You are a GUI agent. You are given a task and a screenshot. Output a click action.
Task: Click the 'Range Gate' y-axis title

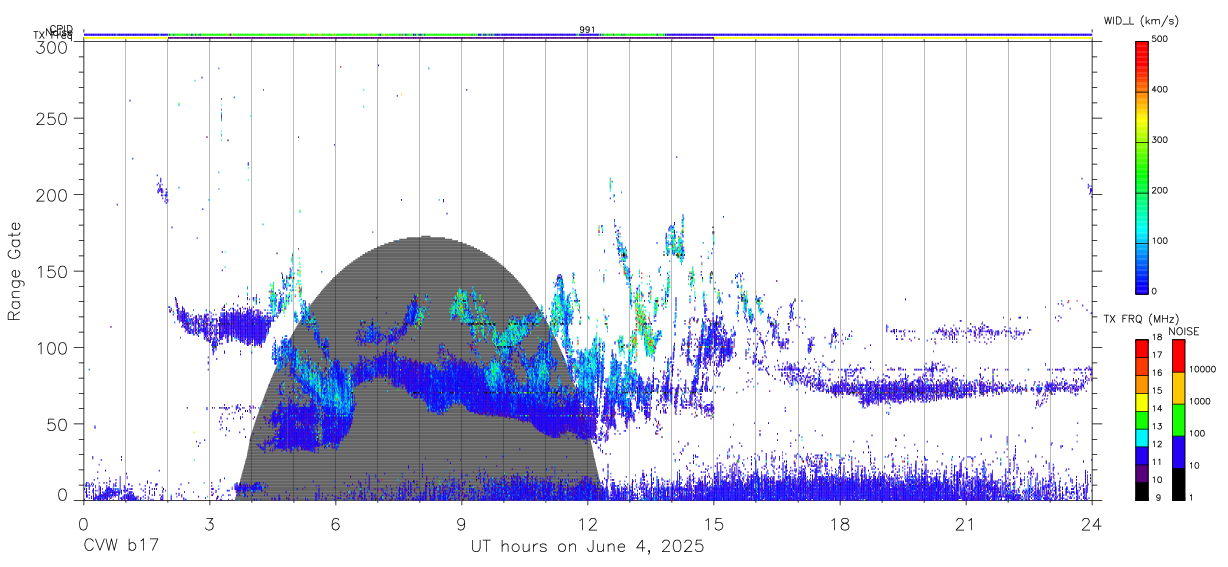pos(15,271)
